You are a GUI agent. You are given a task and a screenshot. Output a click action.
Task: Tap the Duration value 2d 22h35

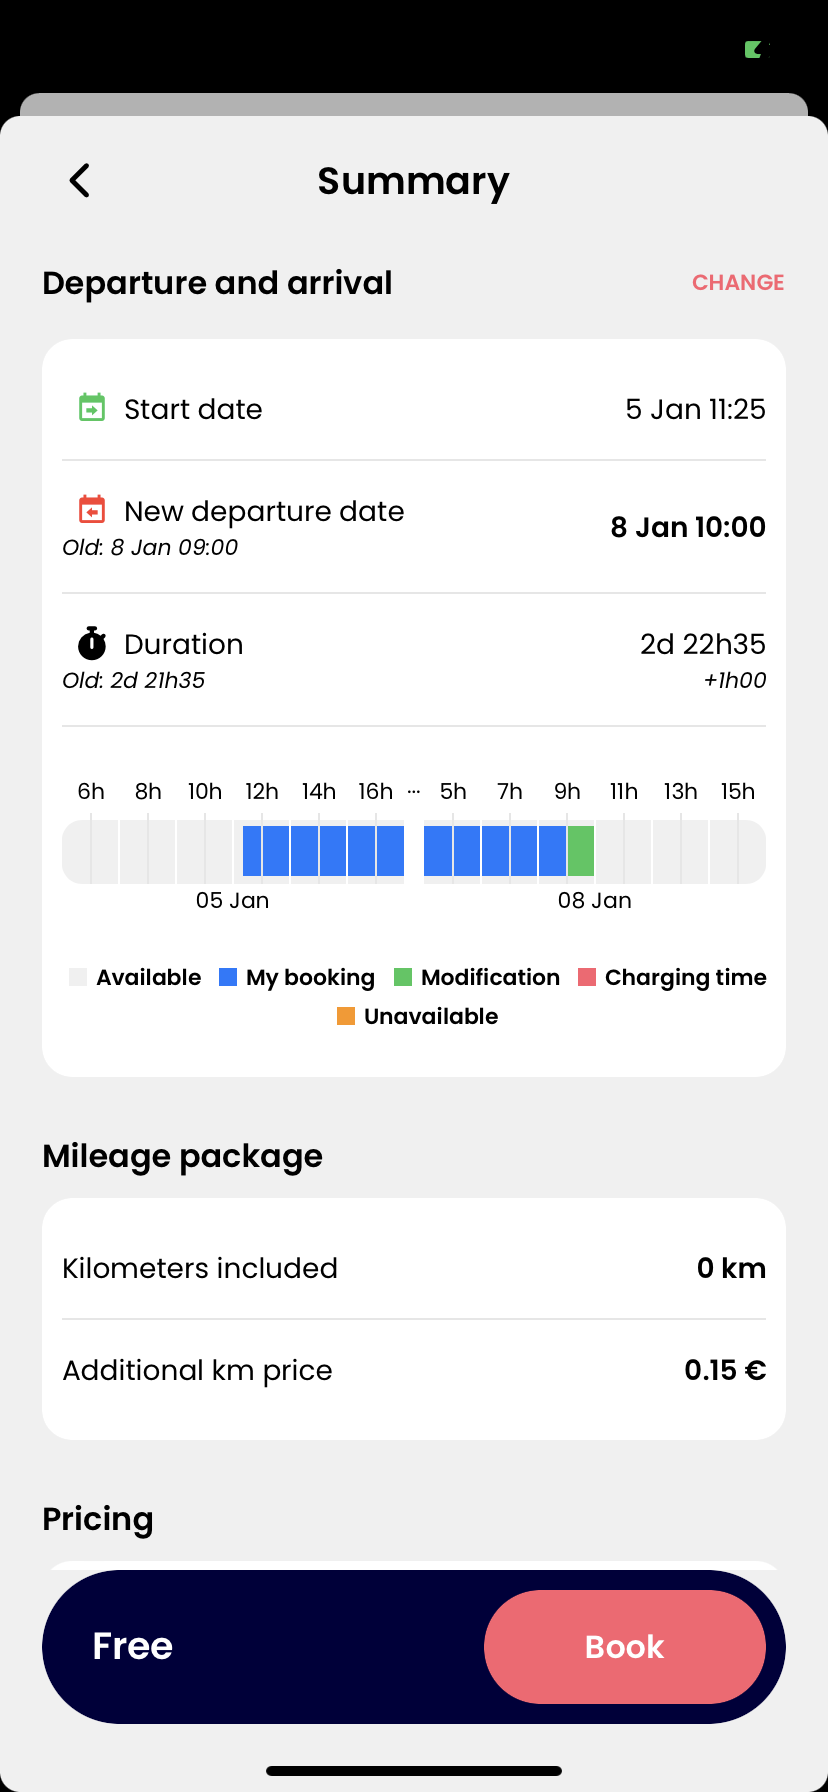coord(702,644)
